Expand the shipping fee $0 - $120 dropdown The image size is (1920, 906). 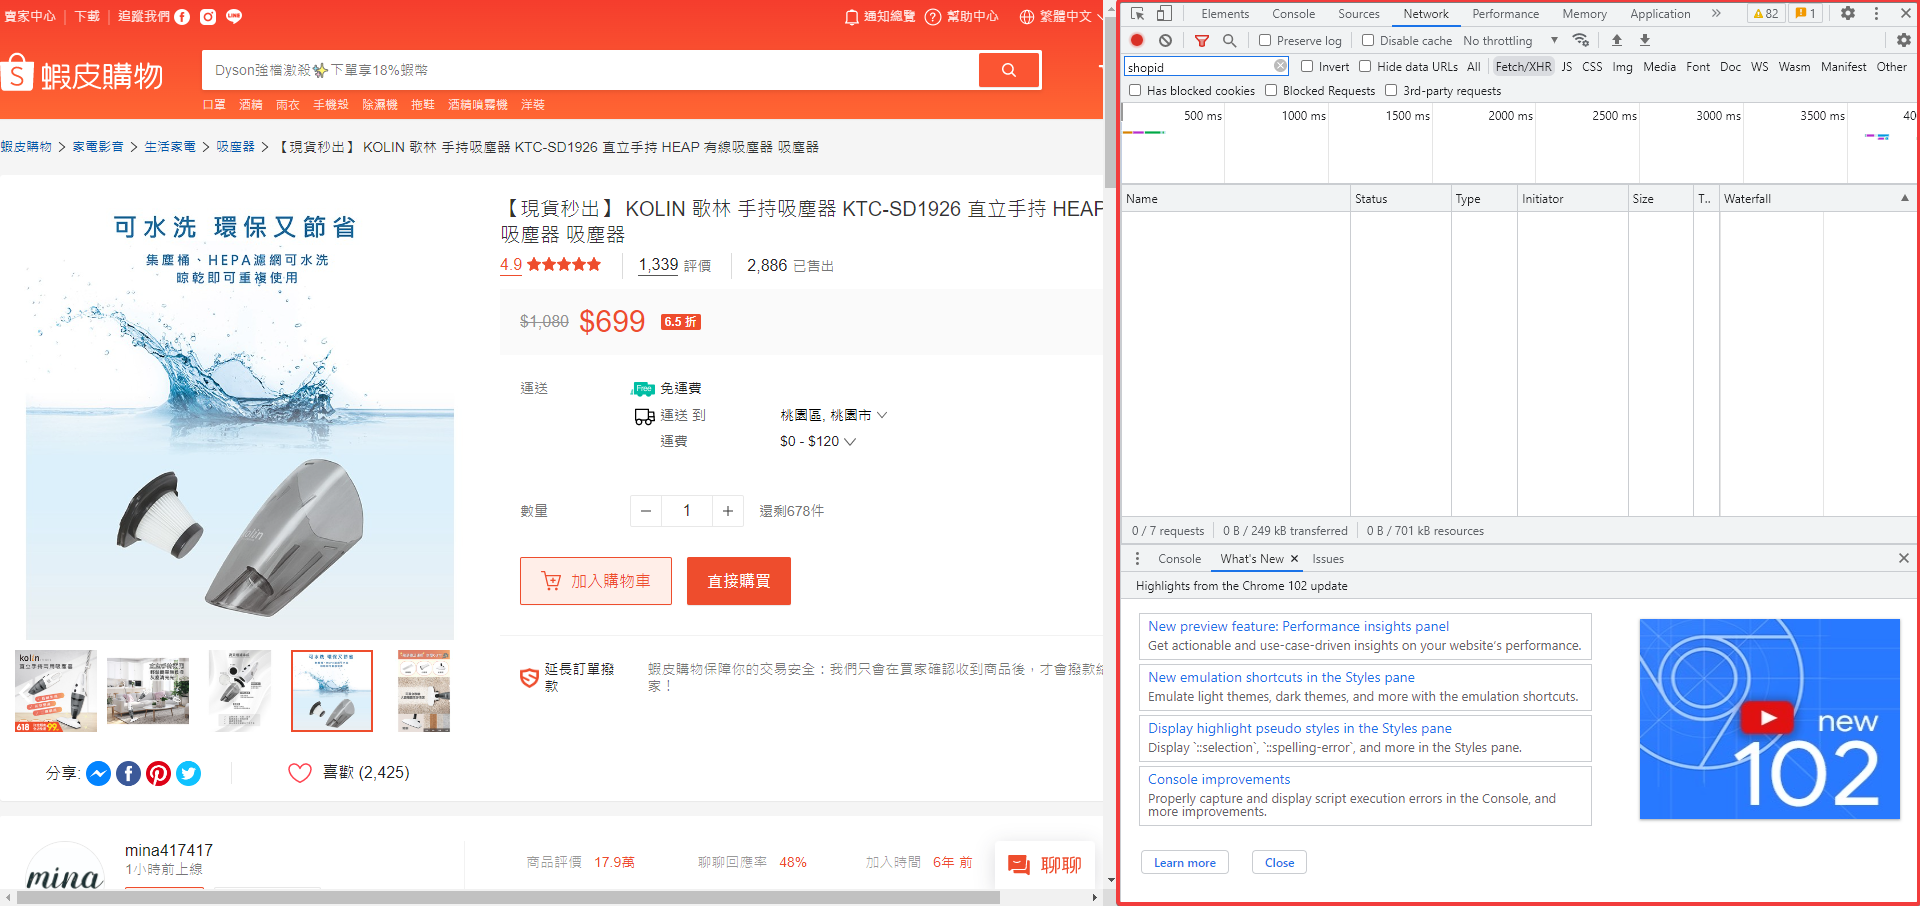click(817, 441)
